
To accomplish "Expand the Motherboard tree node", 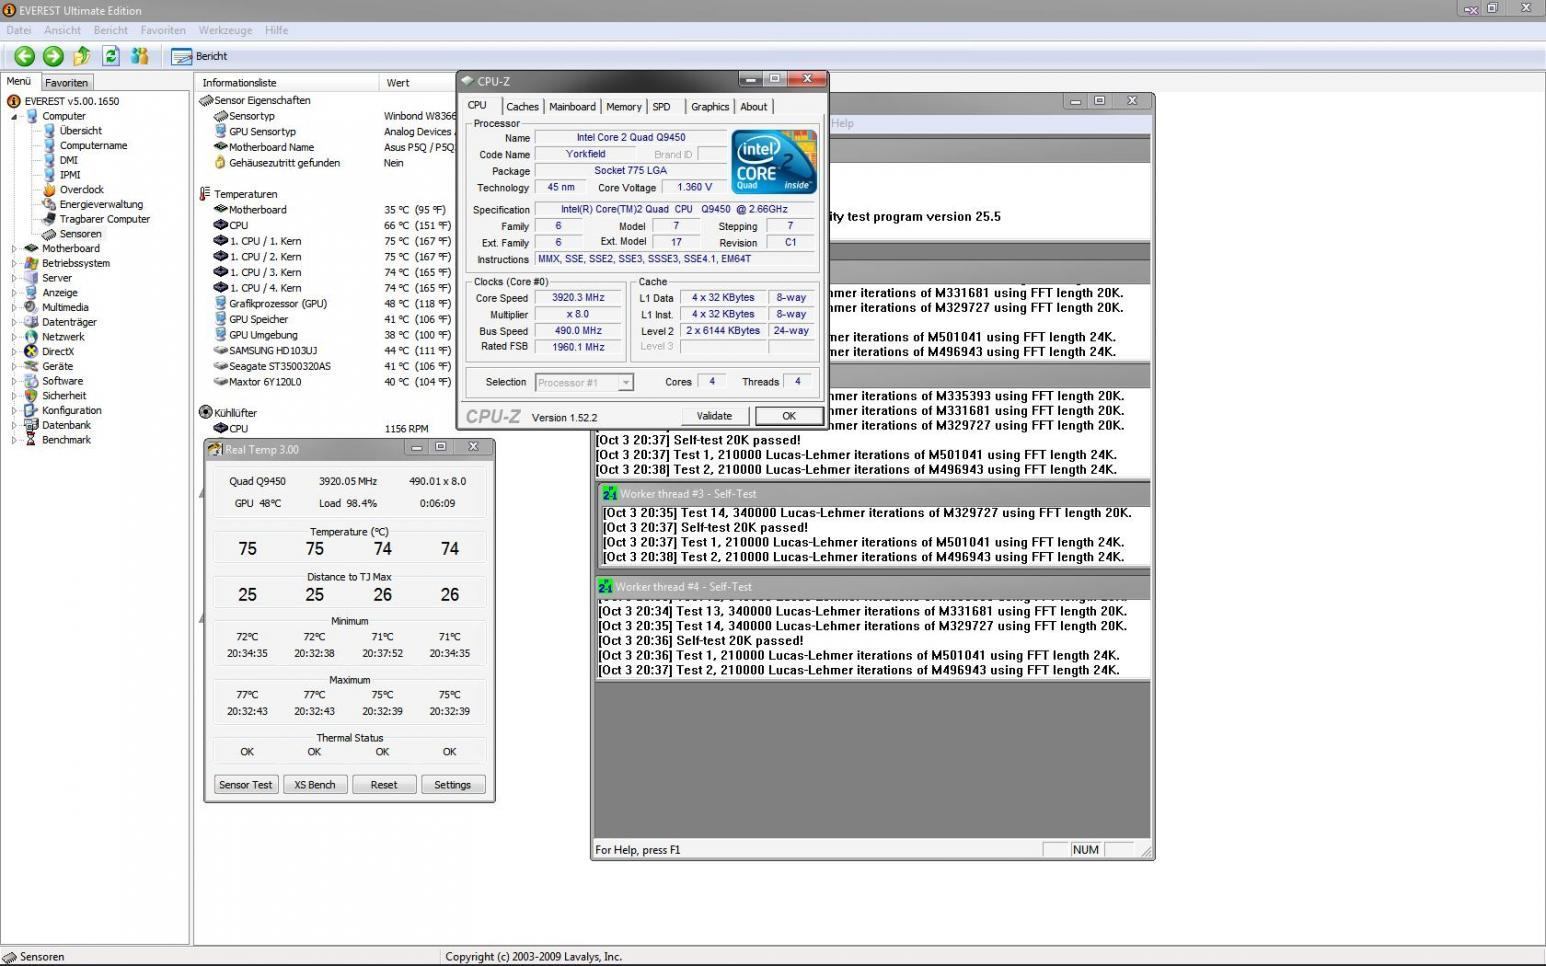I will click(15, 248).
